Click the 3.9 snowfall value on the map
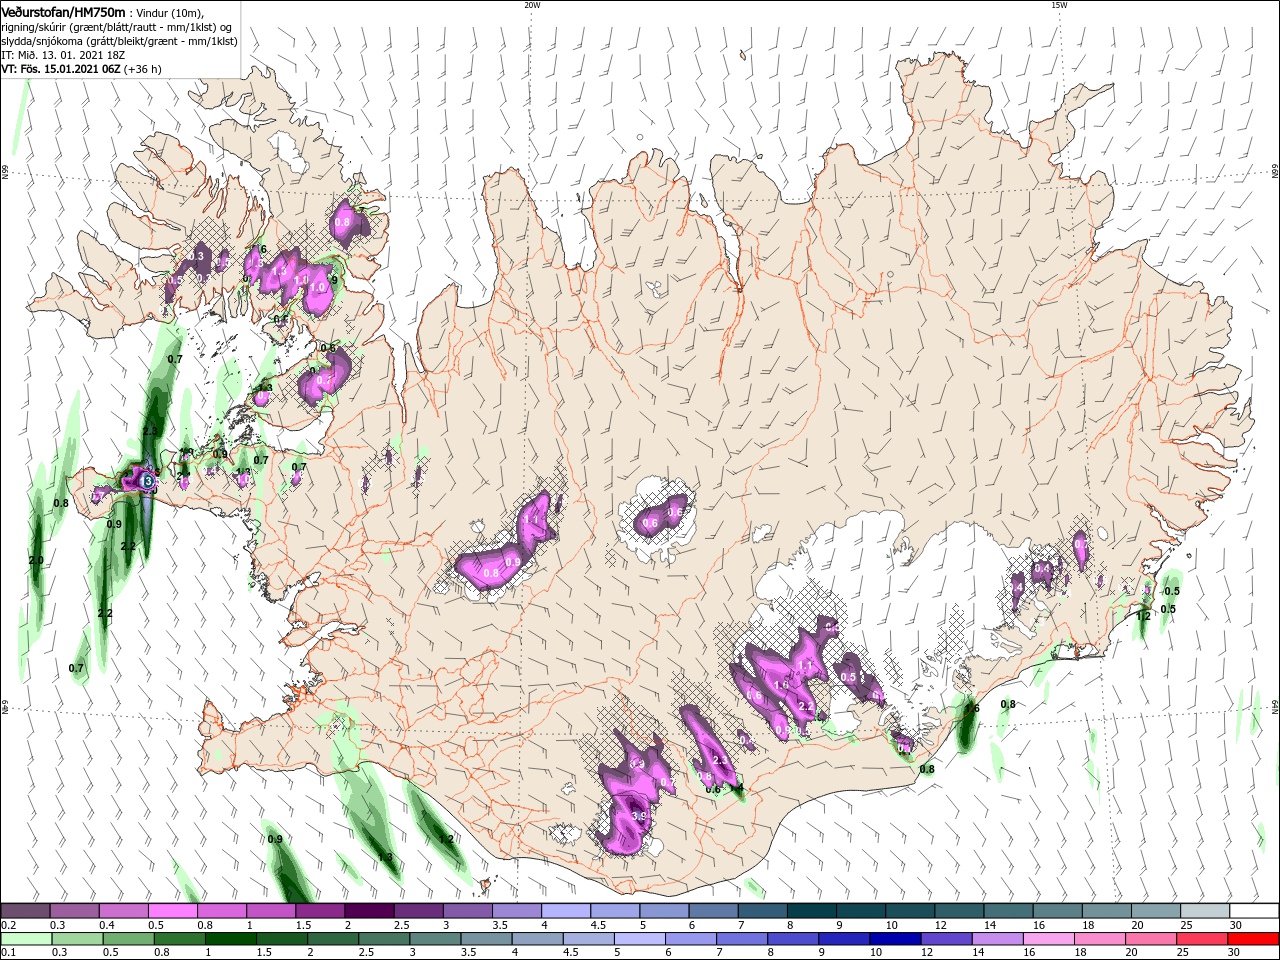This screenshot has width=1280, height=960. [x=641, y=817]
